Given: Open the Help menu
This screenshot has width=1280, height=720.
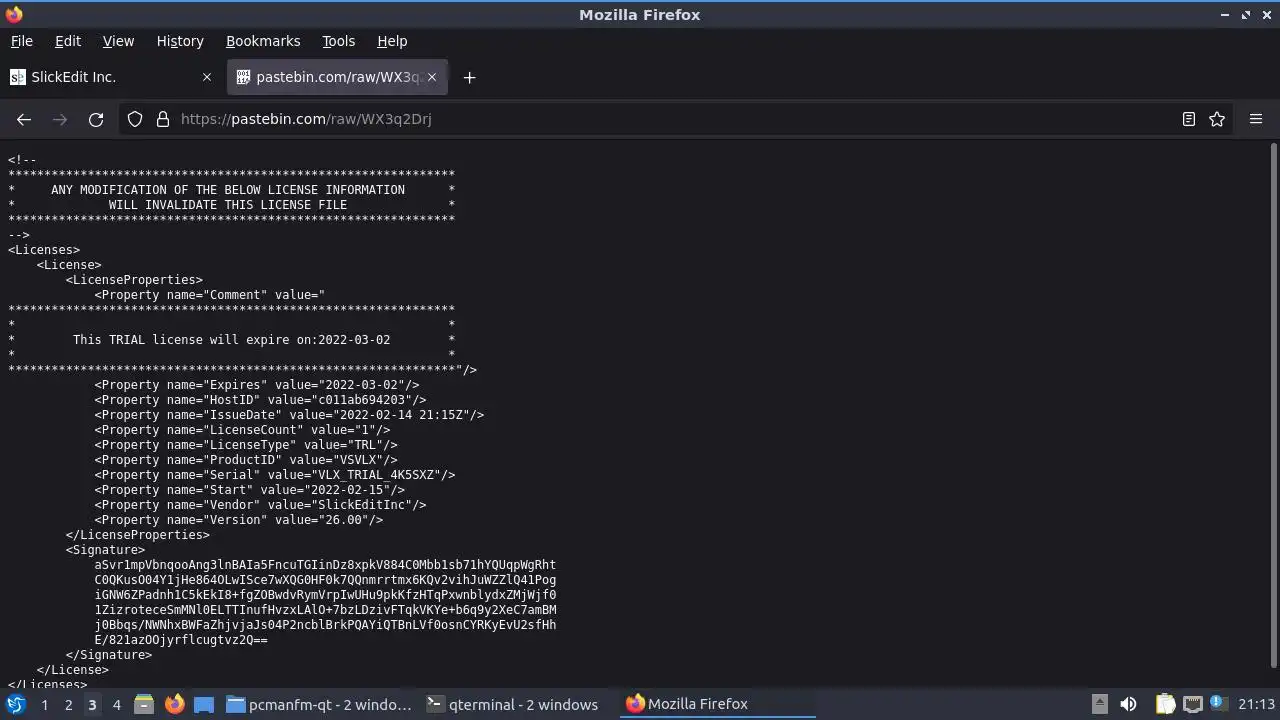Looking at the screenshot, I should (x=392, y=41).
